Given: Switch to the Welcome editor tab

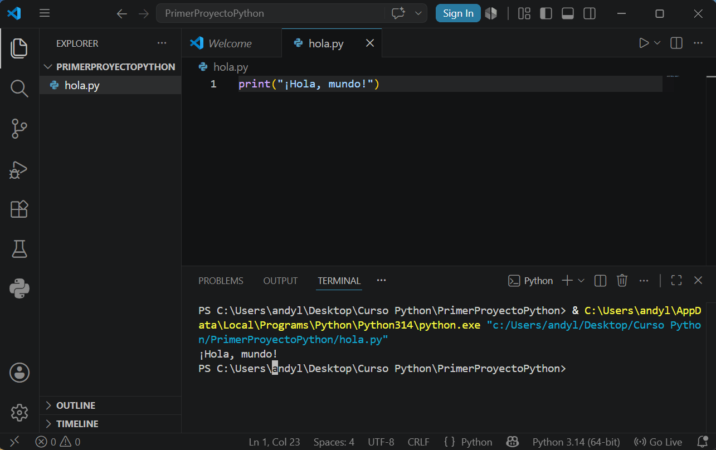Looking at the screenshot, I should (x=231, y=43).
